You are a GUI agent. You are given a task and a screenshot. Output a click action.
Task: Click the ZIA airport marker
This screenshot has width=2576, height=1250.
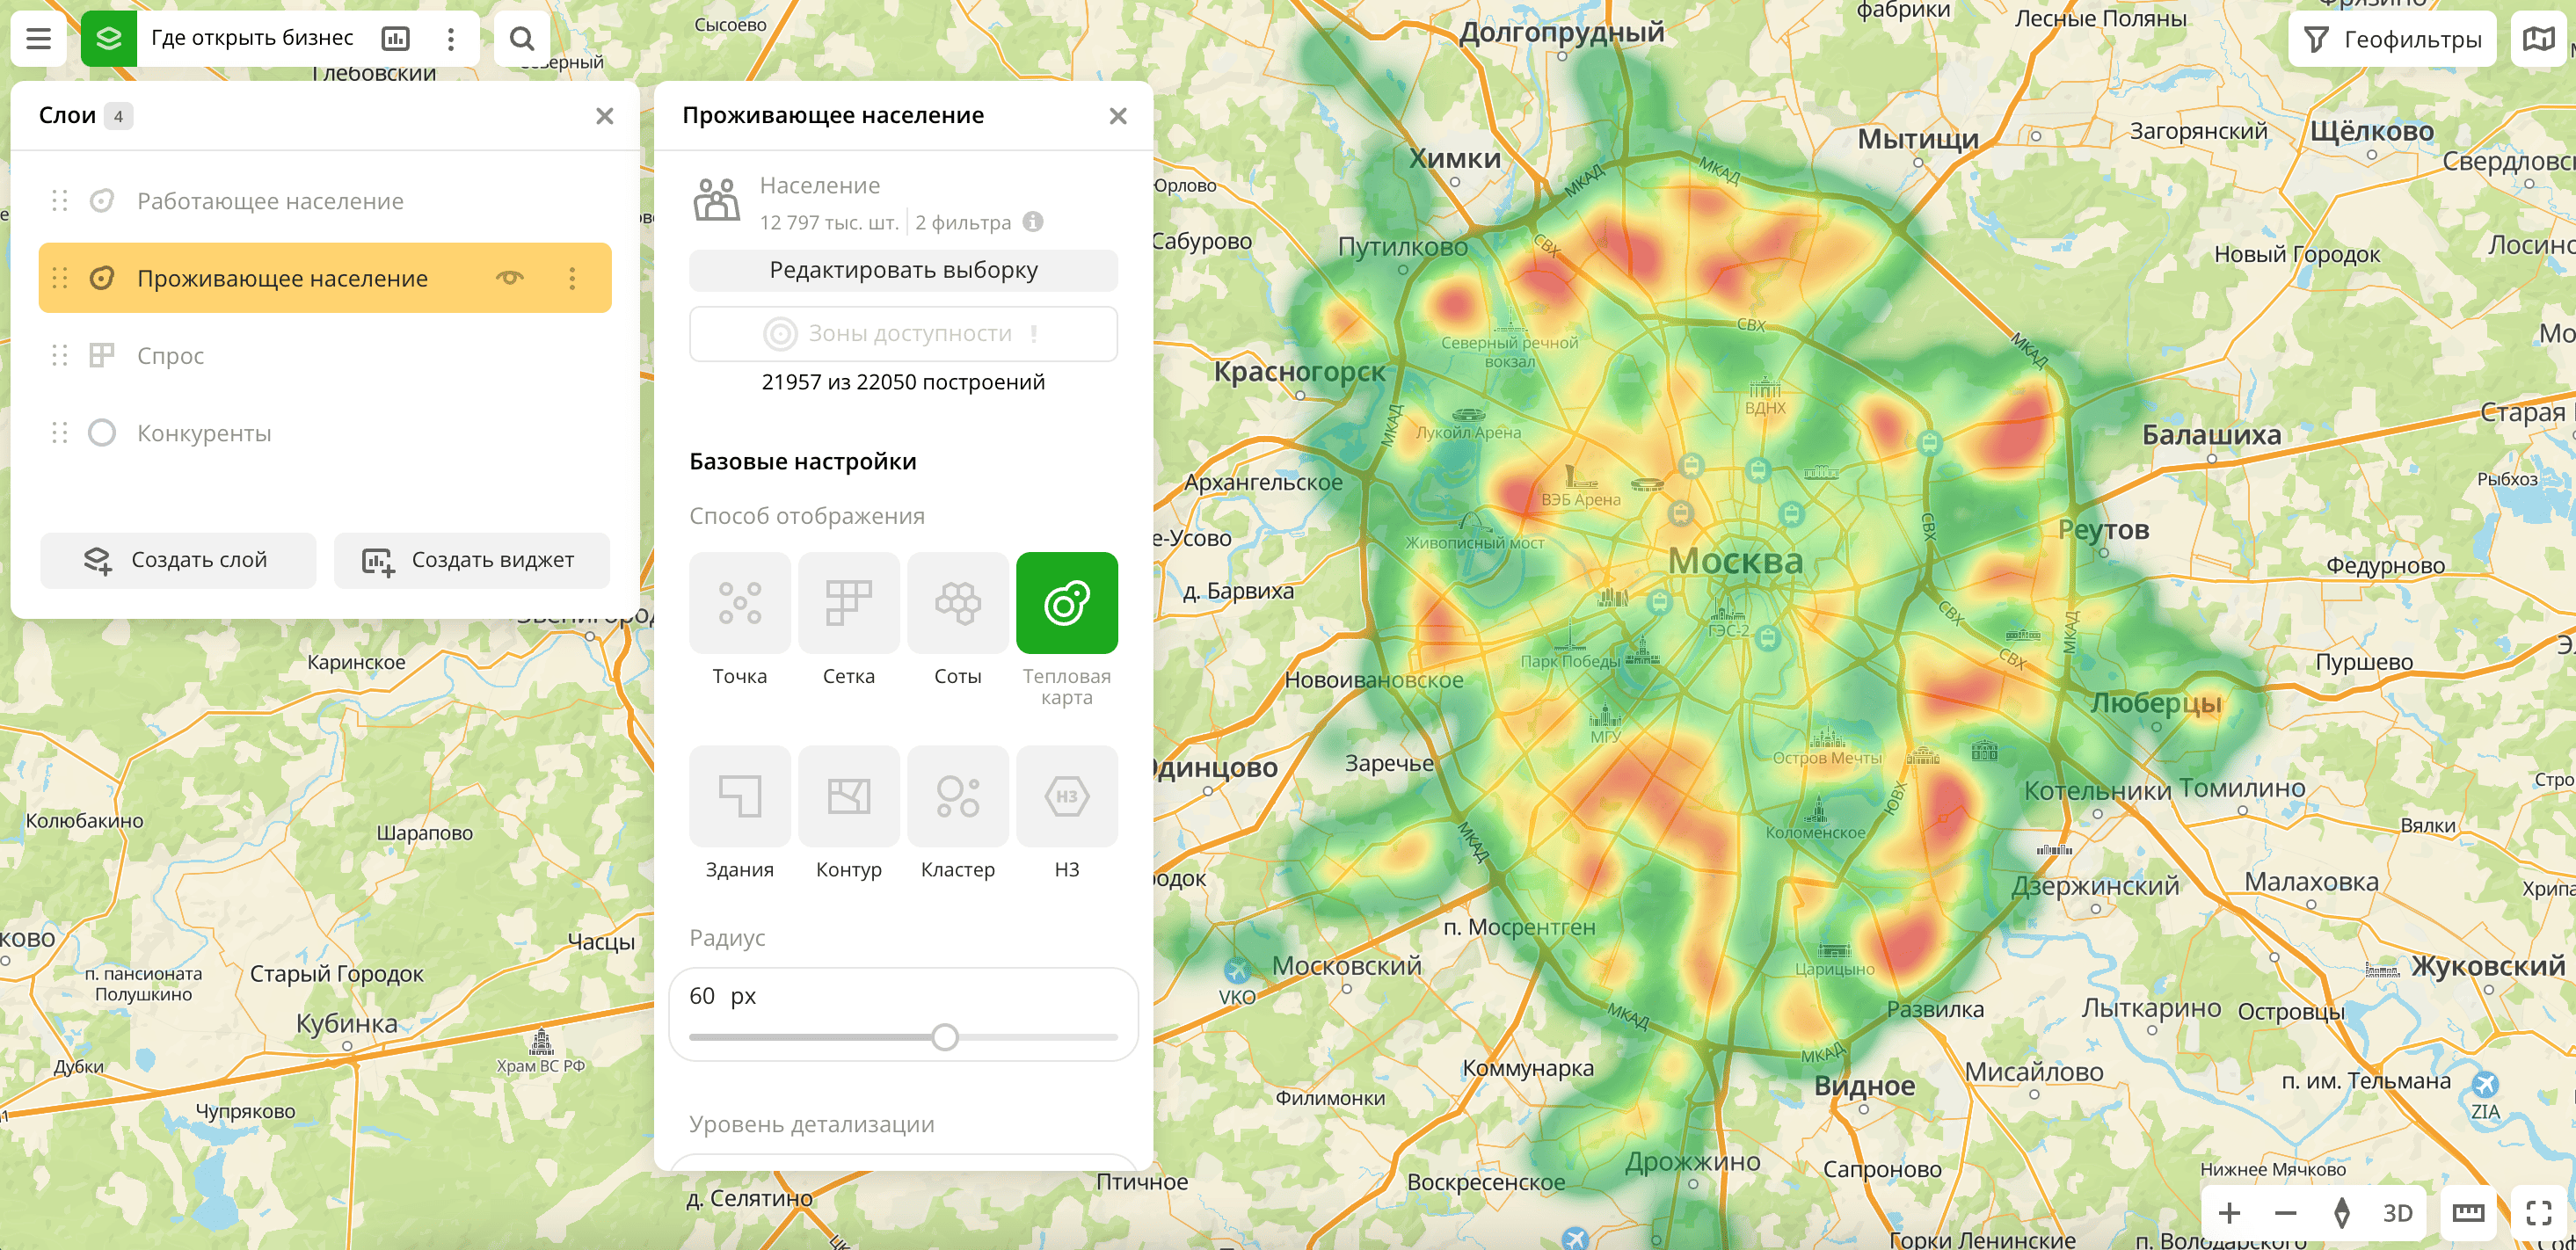2485,1084
